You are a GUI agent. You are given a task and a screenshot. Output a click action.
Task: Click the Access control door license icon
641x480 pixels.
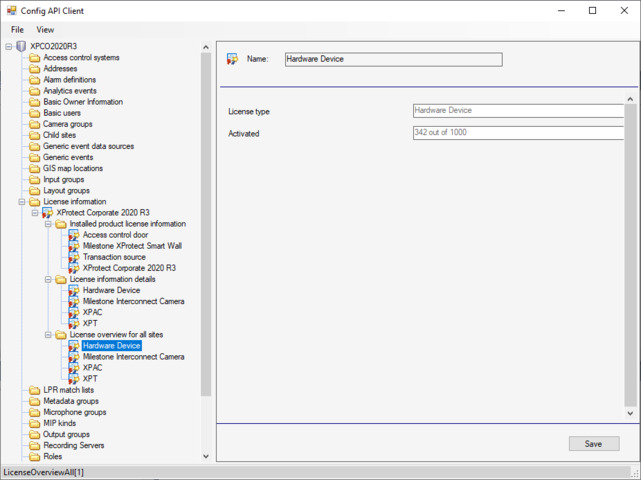point(74,235)
